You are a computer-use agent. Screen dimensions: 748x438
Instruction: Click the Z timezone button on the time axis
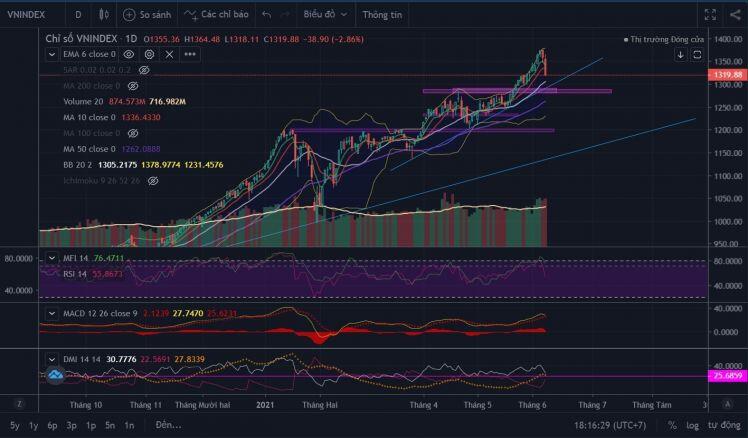19,404
